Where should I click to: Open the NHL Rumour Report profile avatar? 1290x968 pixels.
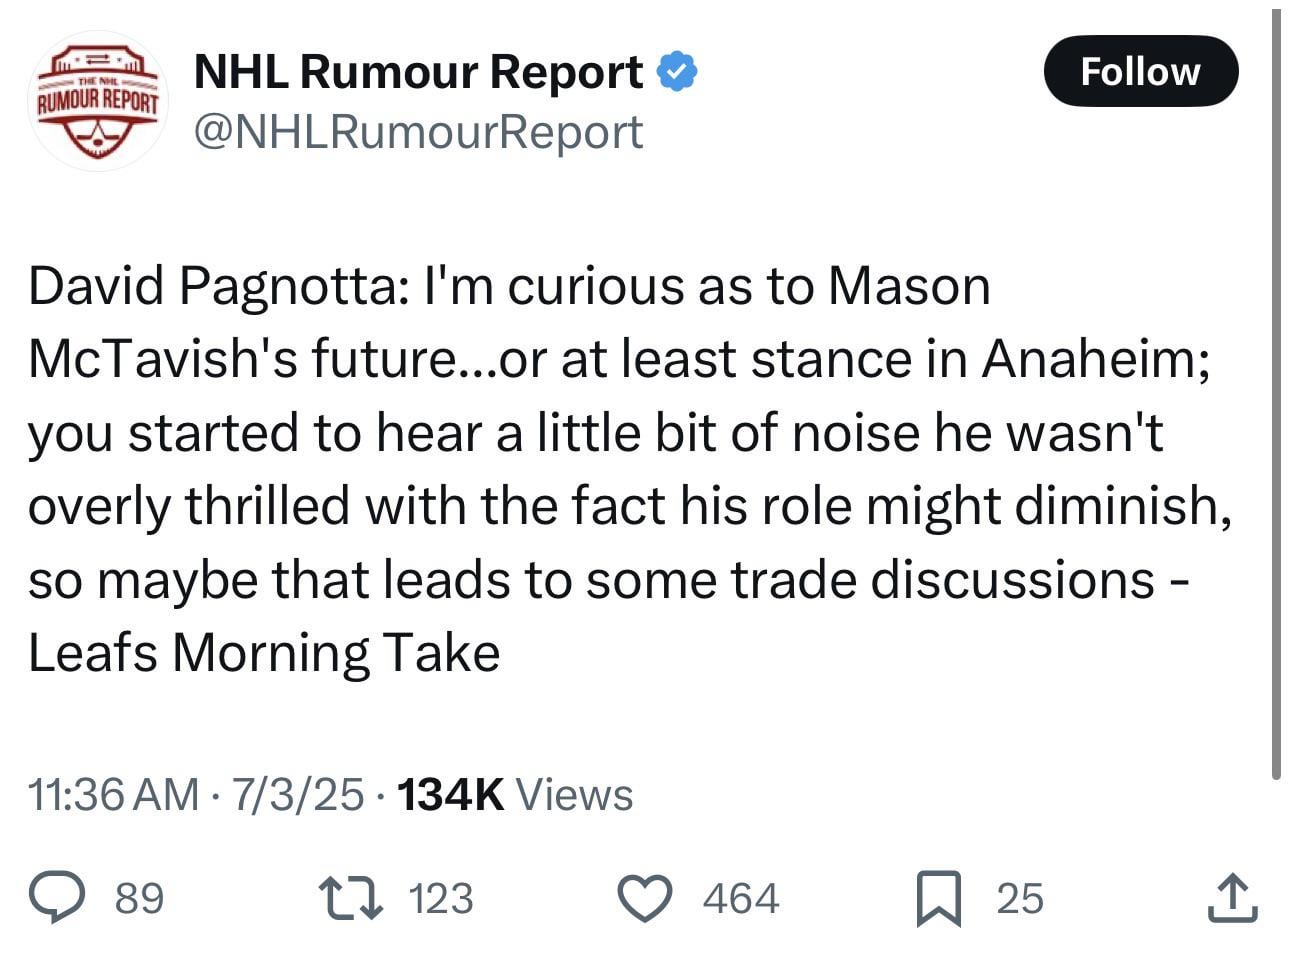(x=98, y=101)
